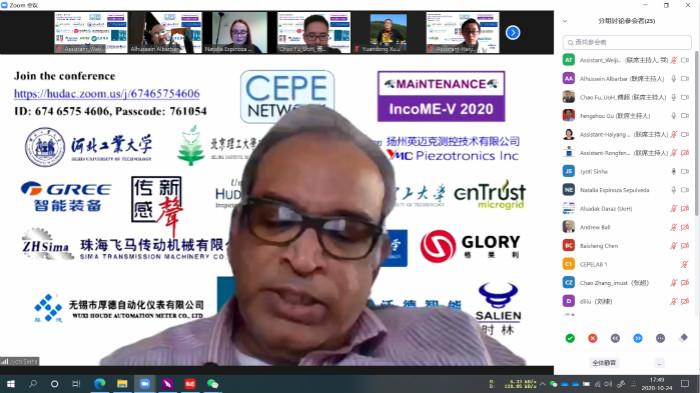This screenshot has width=700, height=393.
Task: Select Chao Fu_UoH video thumbnail
Action: pyautogui.click(x=314, y=33)
